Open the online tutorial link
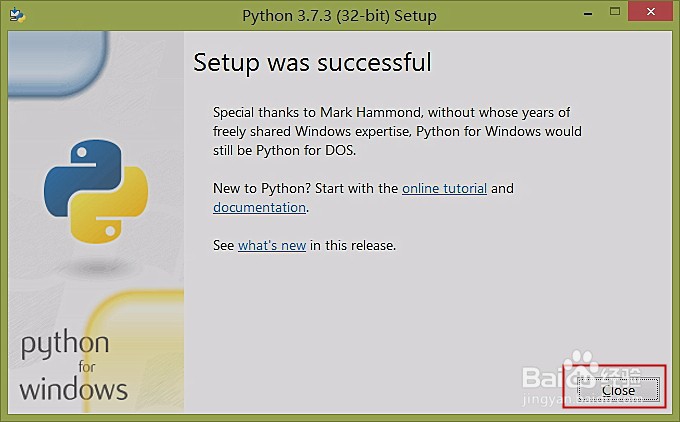The image size is (680, 422). 444,188
